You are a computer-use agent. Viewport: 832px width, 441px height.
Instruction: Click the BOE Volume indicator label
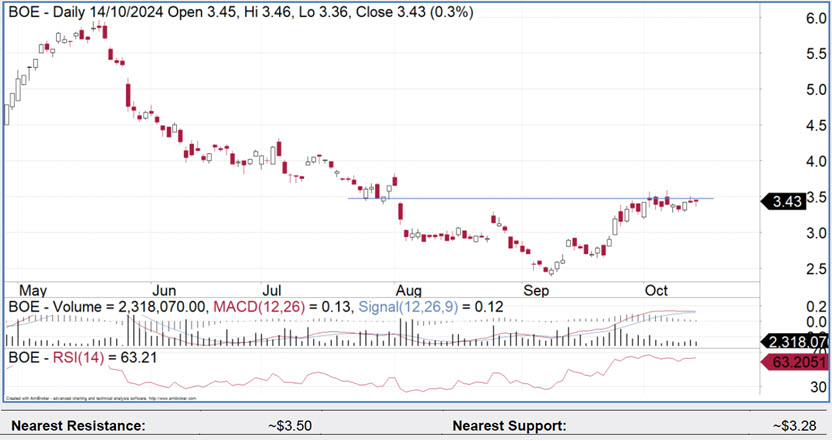pyautogui.click(x=100, y=306)
